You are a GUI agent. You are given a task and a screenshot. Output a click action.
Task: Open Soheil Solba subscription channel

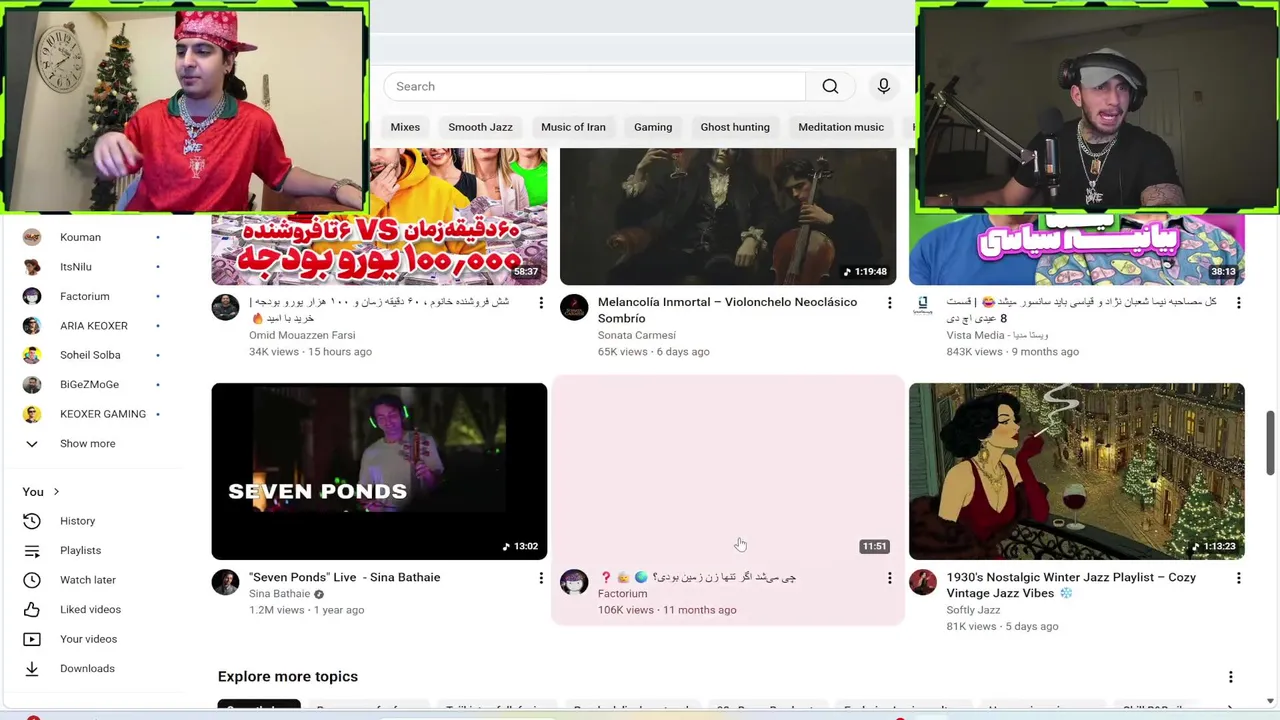[90, 355]
